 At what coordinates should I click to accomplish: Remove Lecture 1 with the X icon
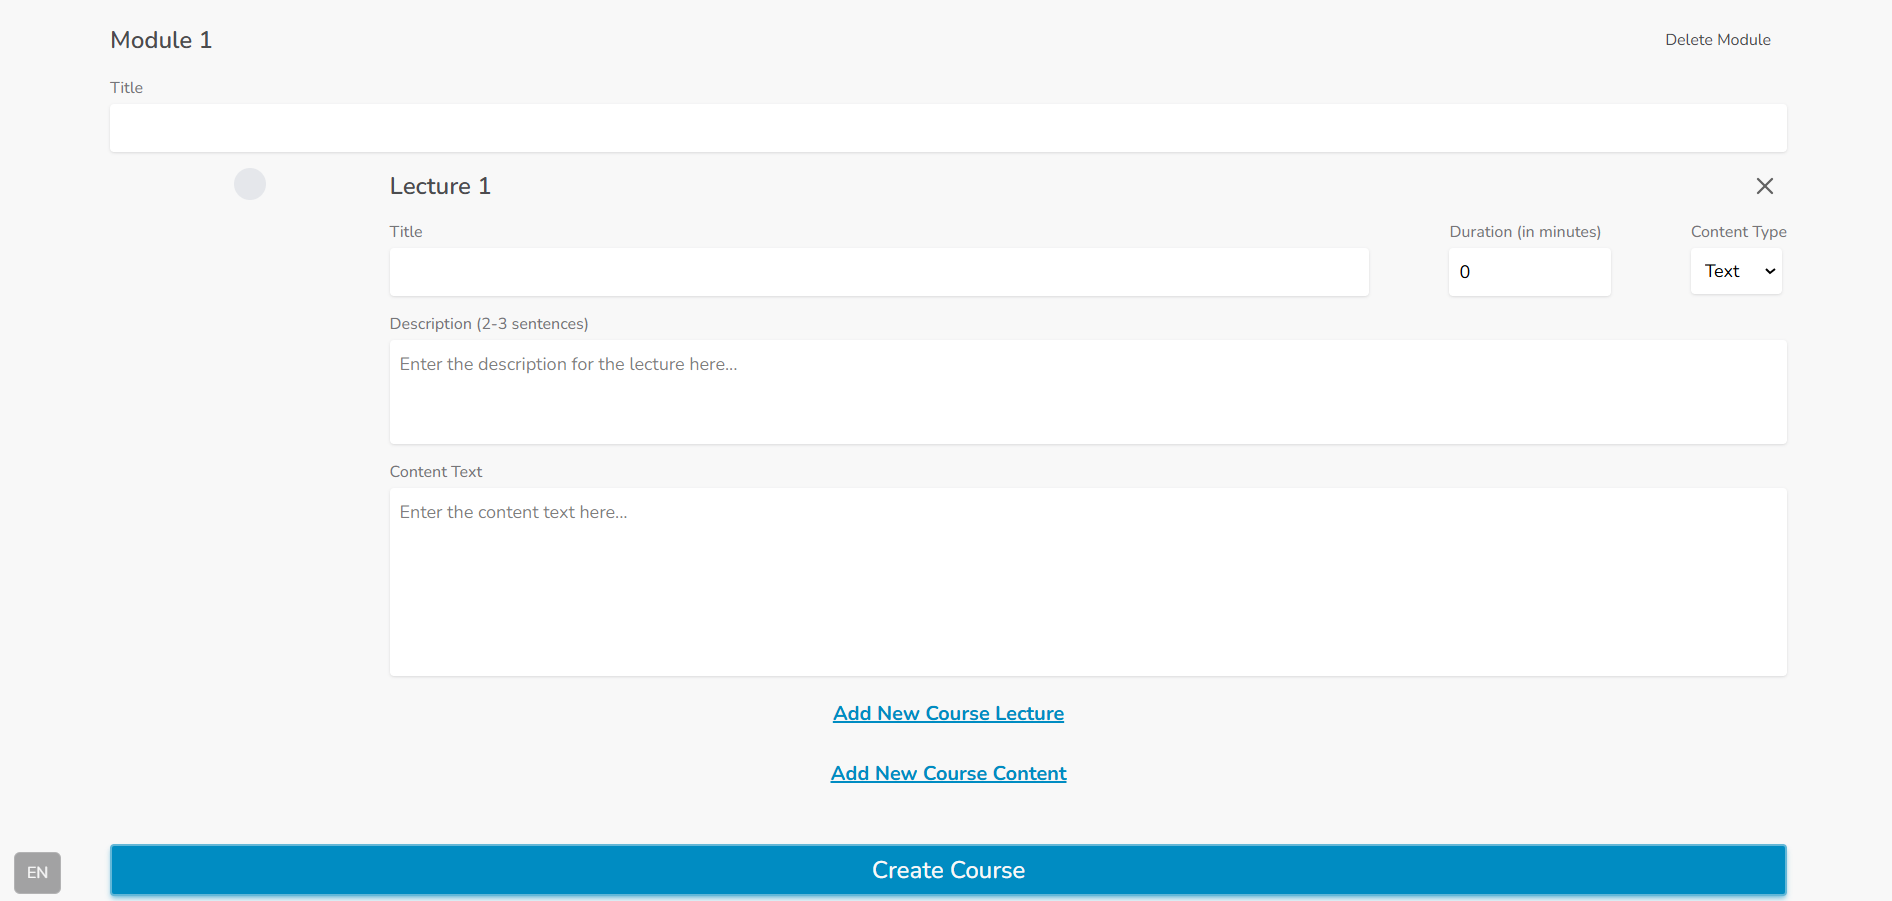(1764, 186)
